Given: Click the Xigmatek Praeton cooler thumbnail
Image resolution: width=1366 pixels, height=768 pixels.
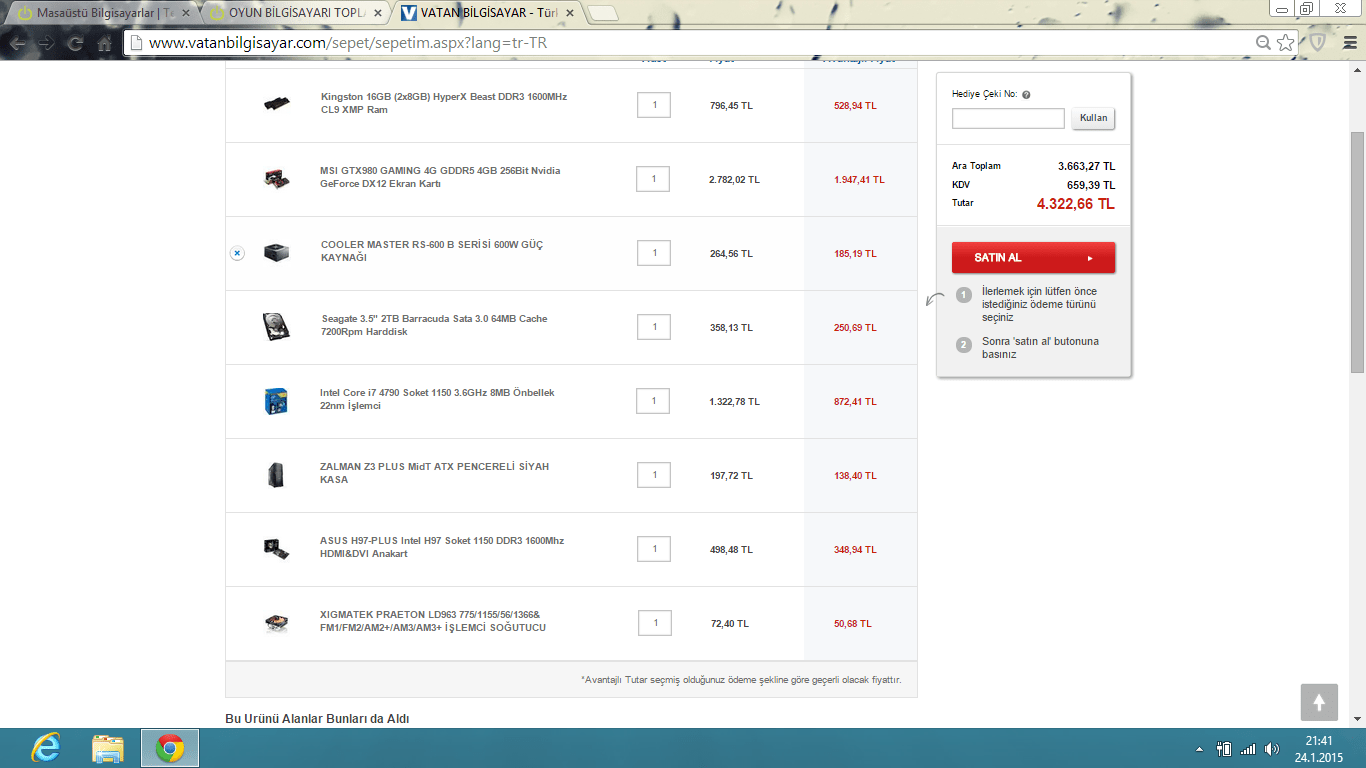Looking at the screenshot, I should coord(277,623).
